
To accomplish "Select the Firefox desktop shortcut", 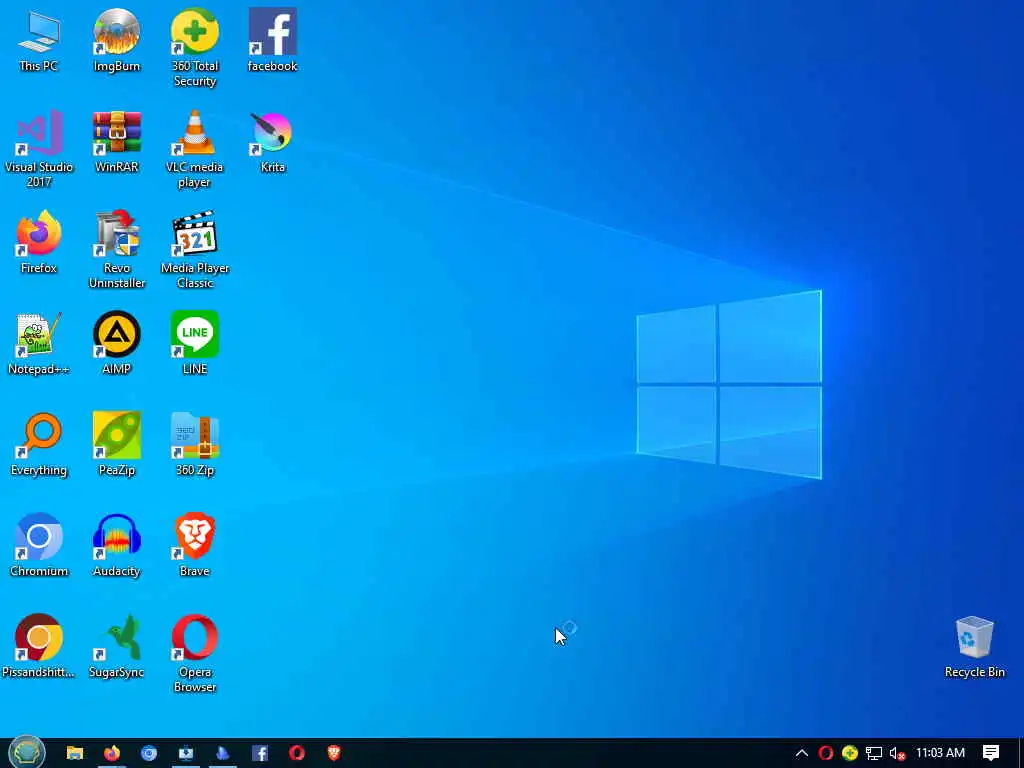I will 39,243.
